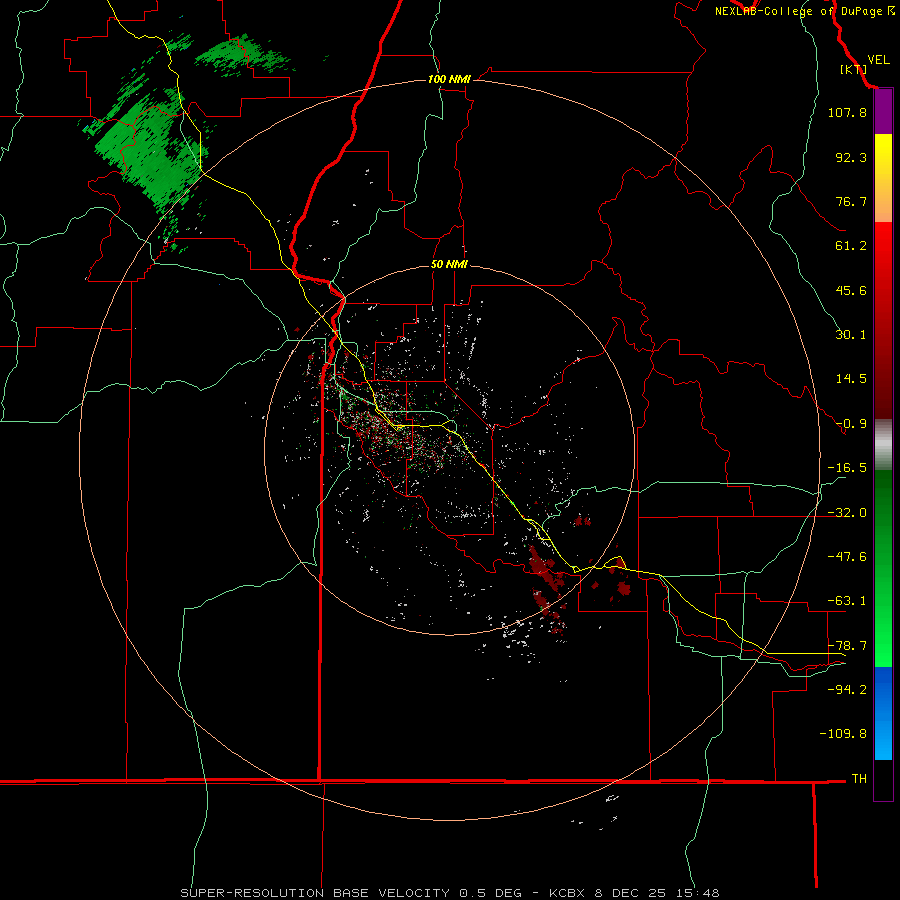This screenshot has width=900, height=900.
Task: Select the 107.8 scale value
Action: [847, 112]
